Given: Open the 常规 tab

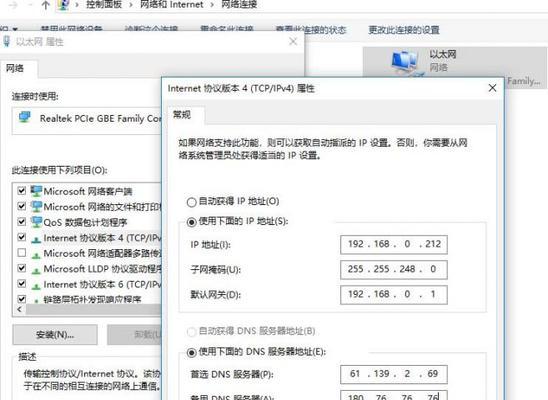Looking at the screenshot, I should 182,115.
